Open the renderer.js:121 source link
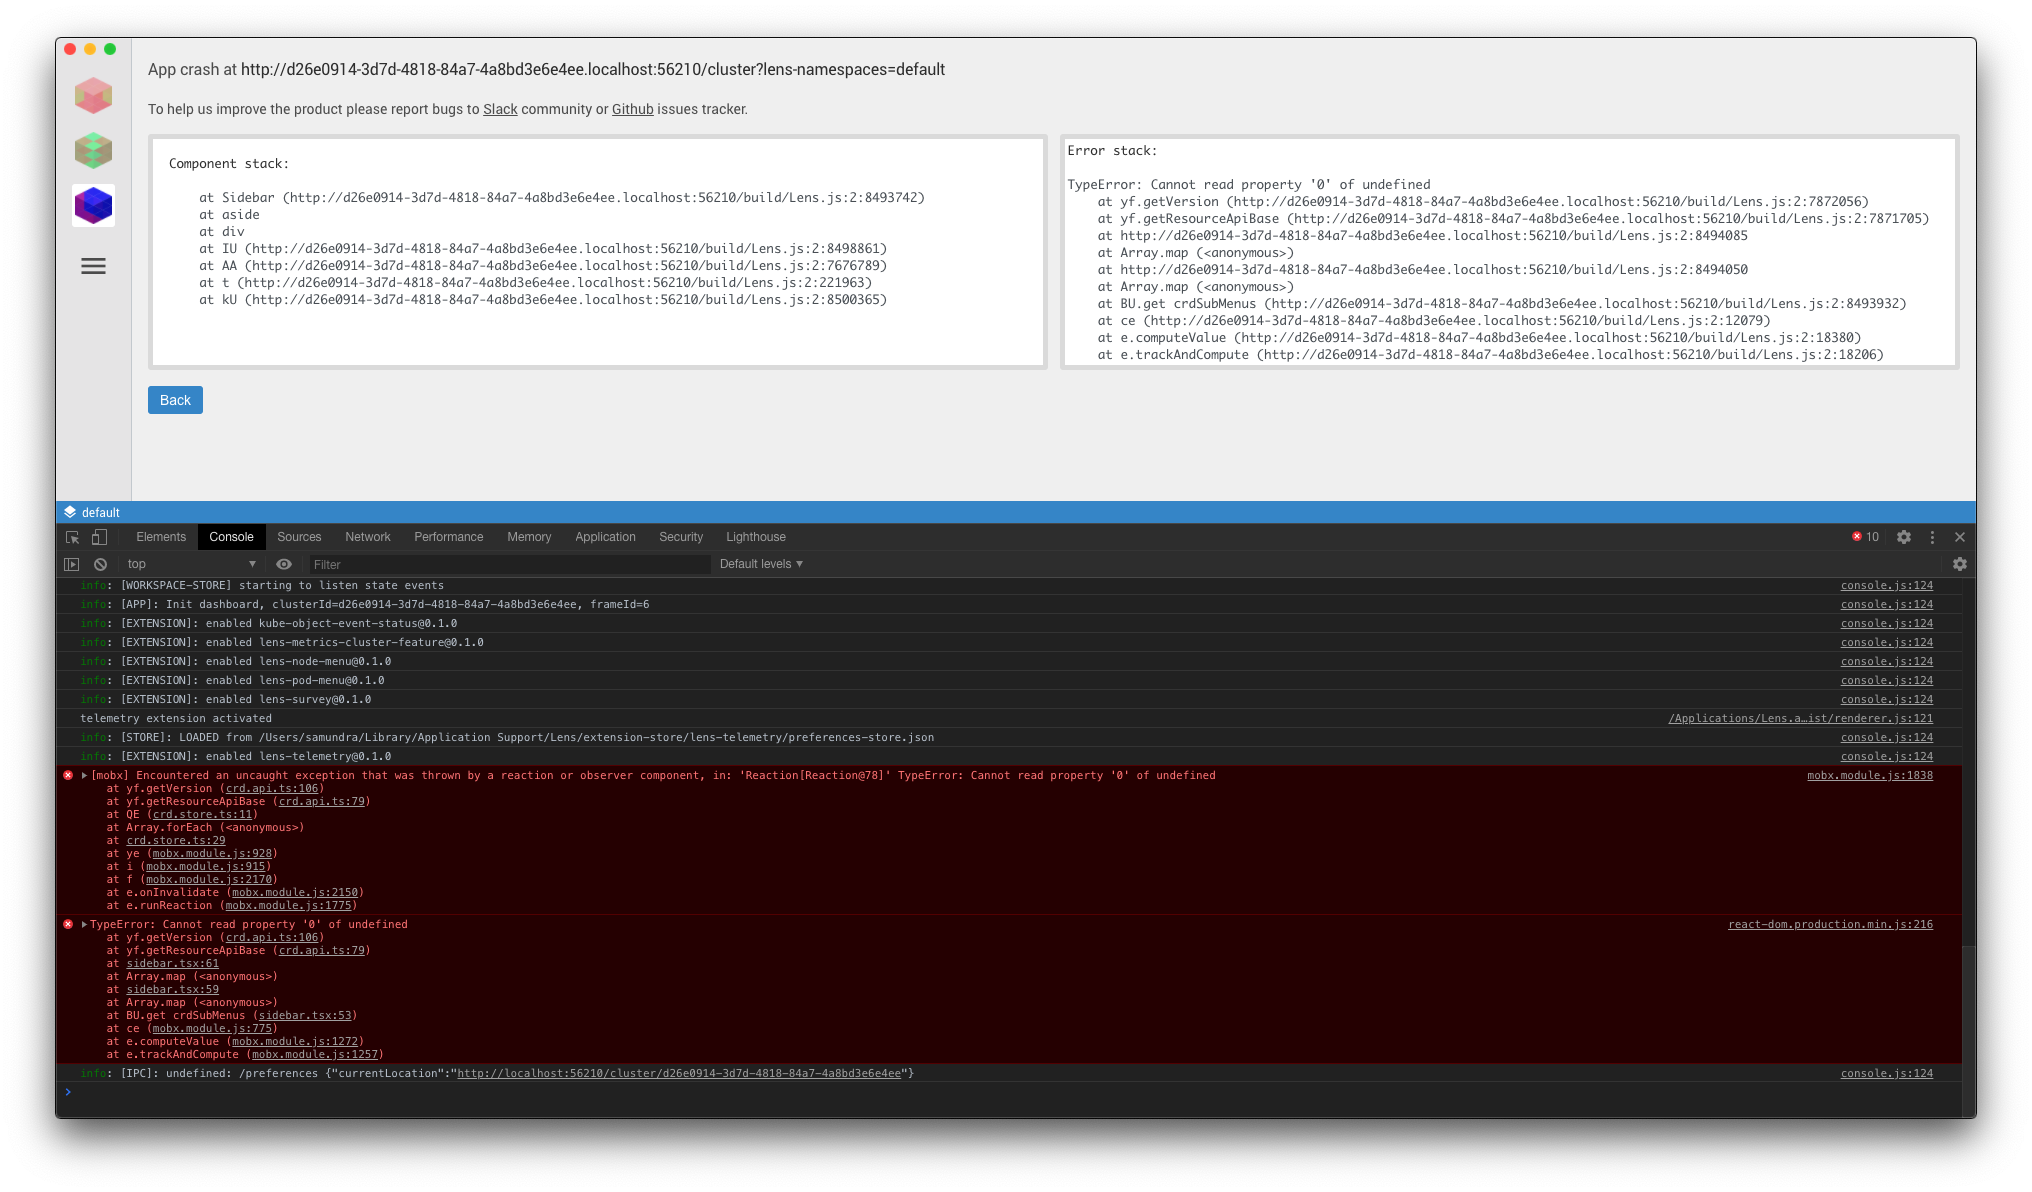Screen dimensions: 2032x1192 1800,718
